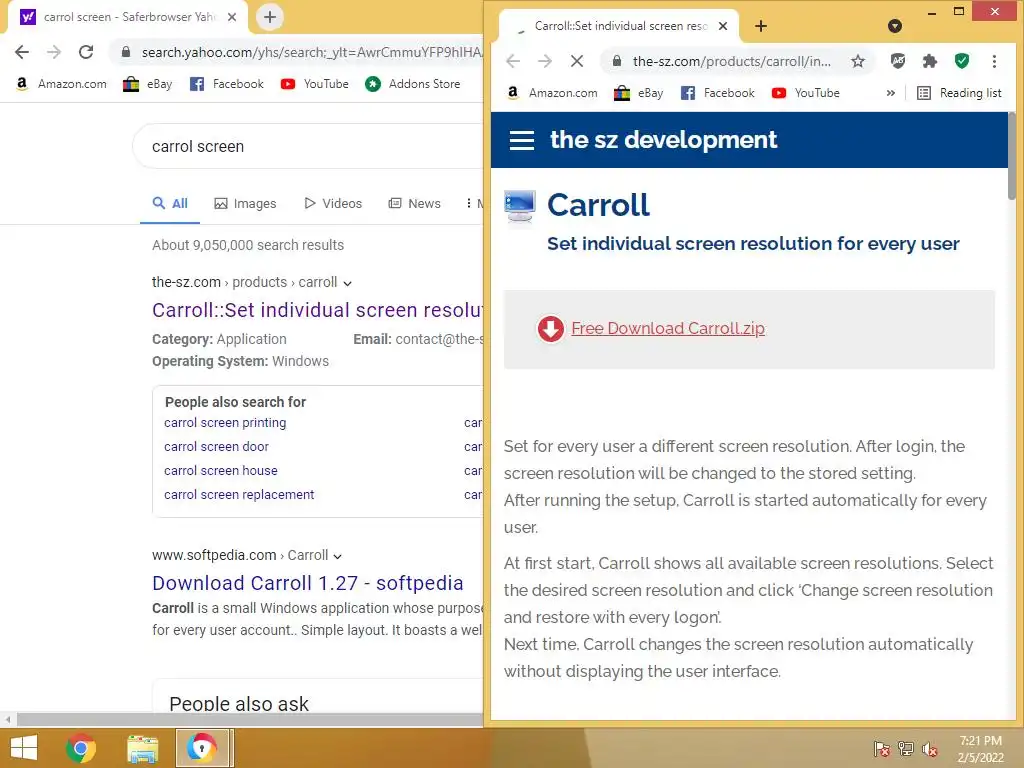Image resolution: width=1024 pixels, height=768 pixels.
Task: Search for carrol screen replacement
Action: pos(239,495)
